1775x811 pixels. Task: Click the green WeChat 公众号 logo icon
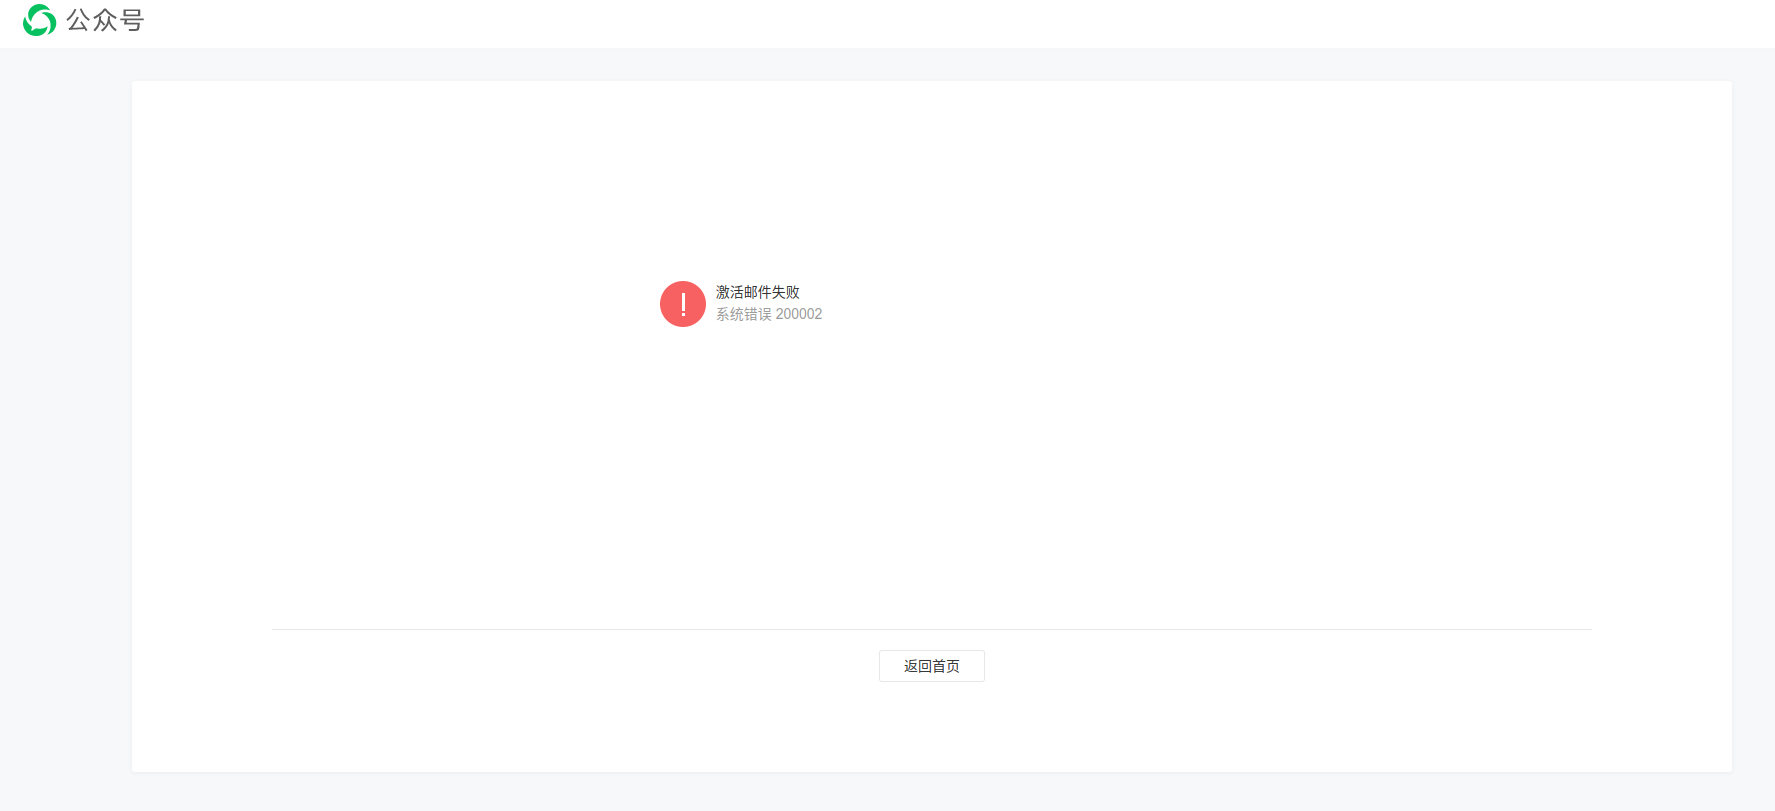[39, 20]
